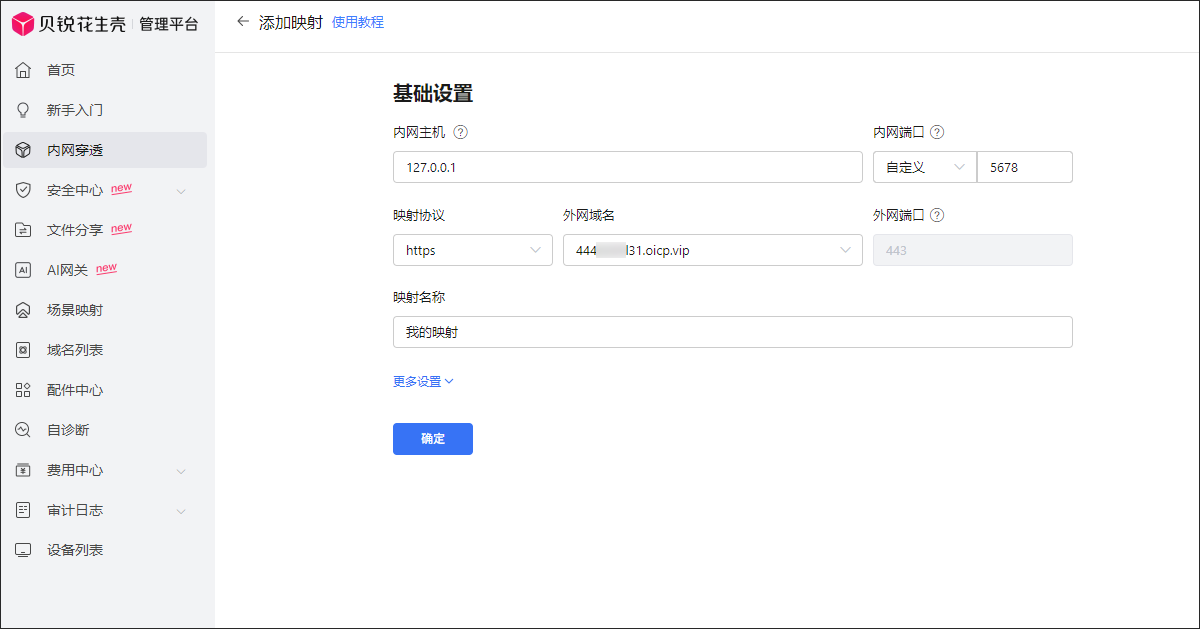
Task: Expand 更多设置 options
Action: (x=423, y=381)
